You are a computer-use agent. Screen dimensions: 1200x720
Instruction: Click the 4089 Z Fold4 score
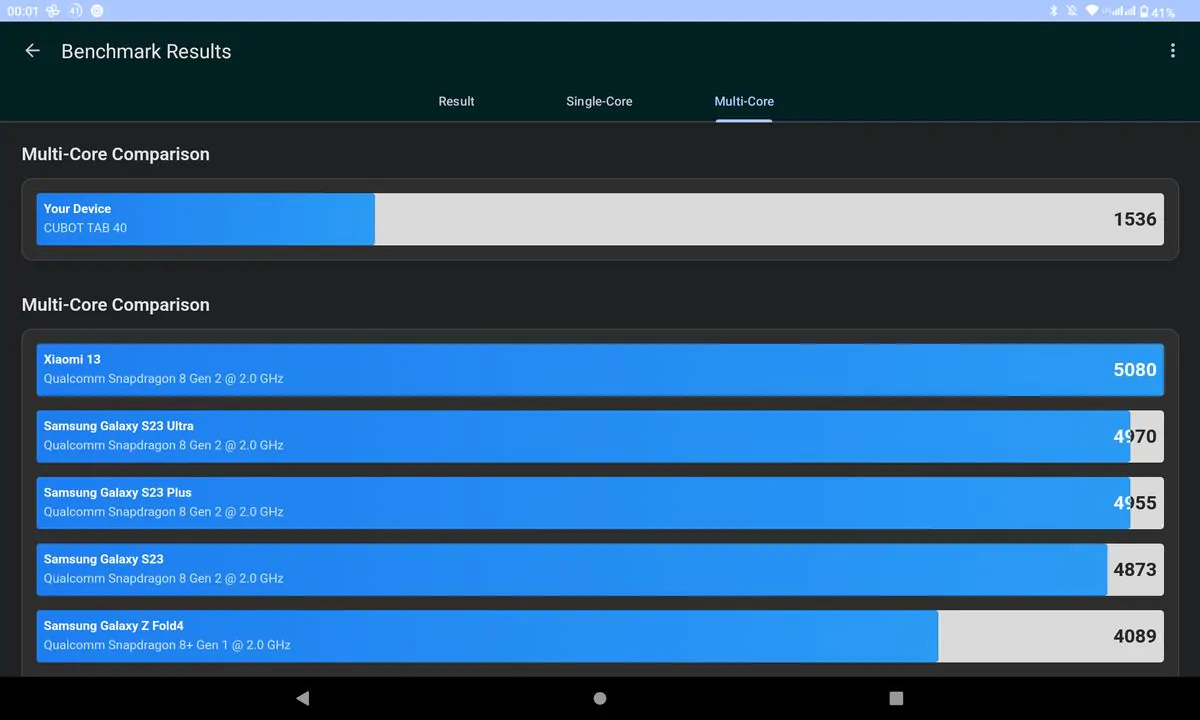(x=1135, y=636)
